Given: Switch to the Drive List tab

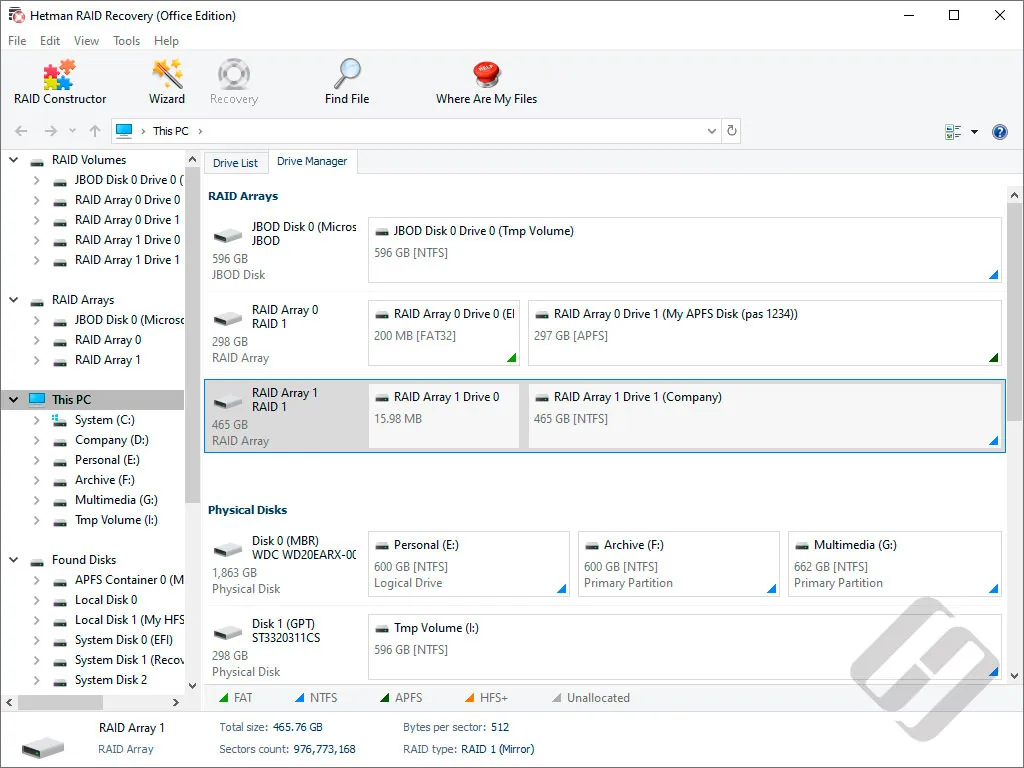Looking at the screenshot, I should 235,162.
